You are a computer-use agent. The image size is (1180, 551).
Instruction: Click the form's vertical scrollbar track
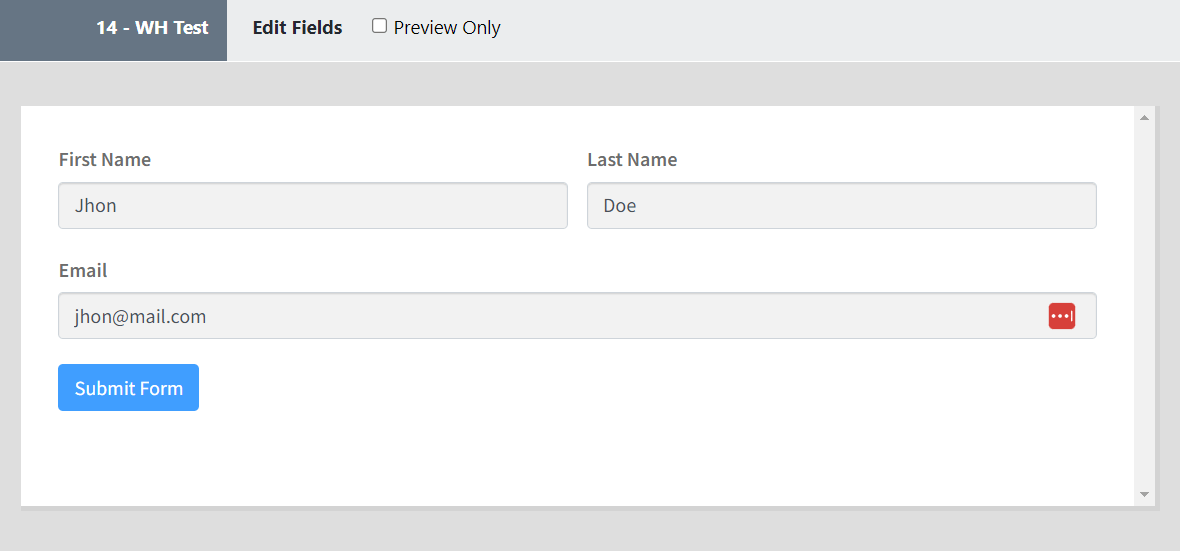(x=1144, y=300)
